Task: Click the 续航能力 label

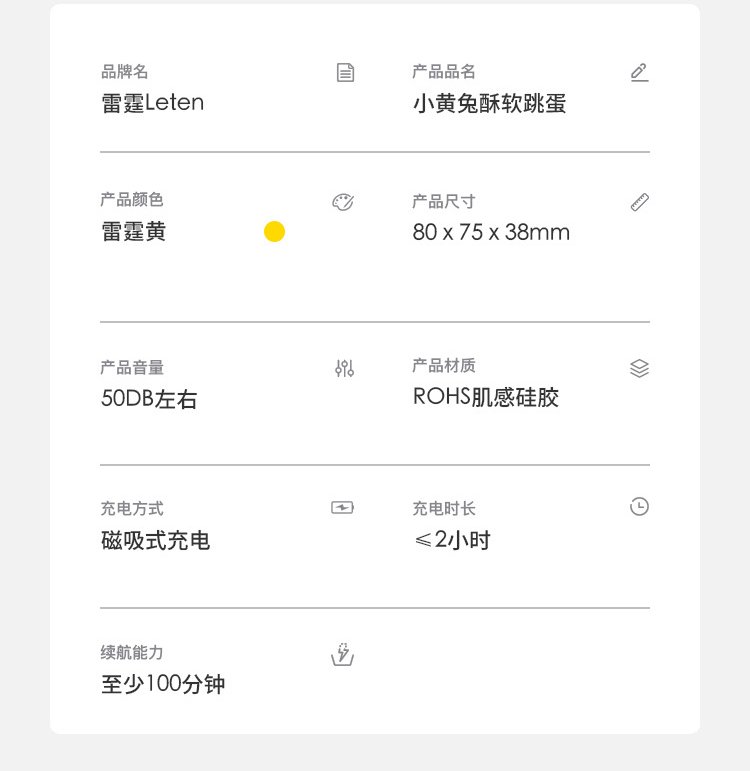Action: [x=132, y=653]
